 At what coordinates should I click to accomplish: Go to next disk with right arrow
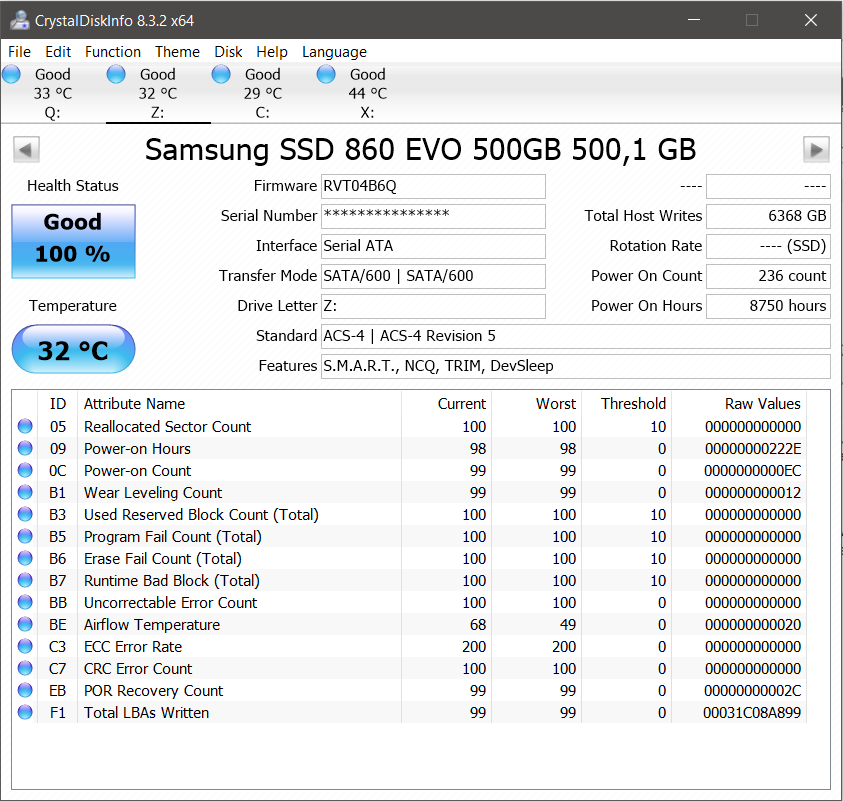pyautogui.click(x=816, y=149)
